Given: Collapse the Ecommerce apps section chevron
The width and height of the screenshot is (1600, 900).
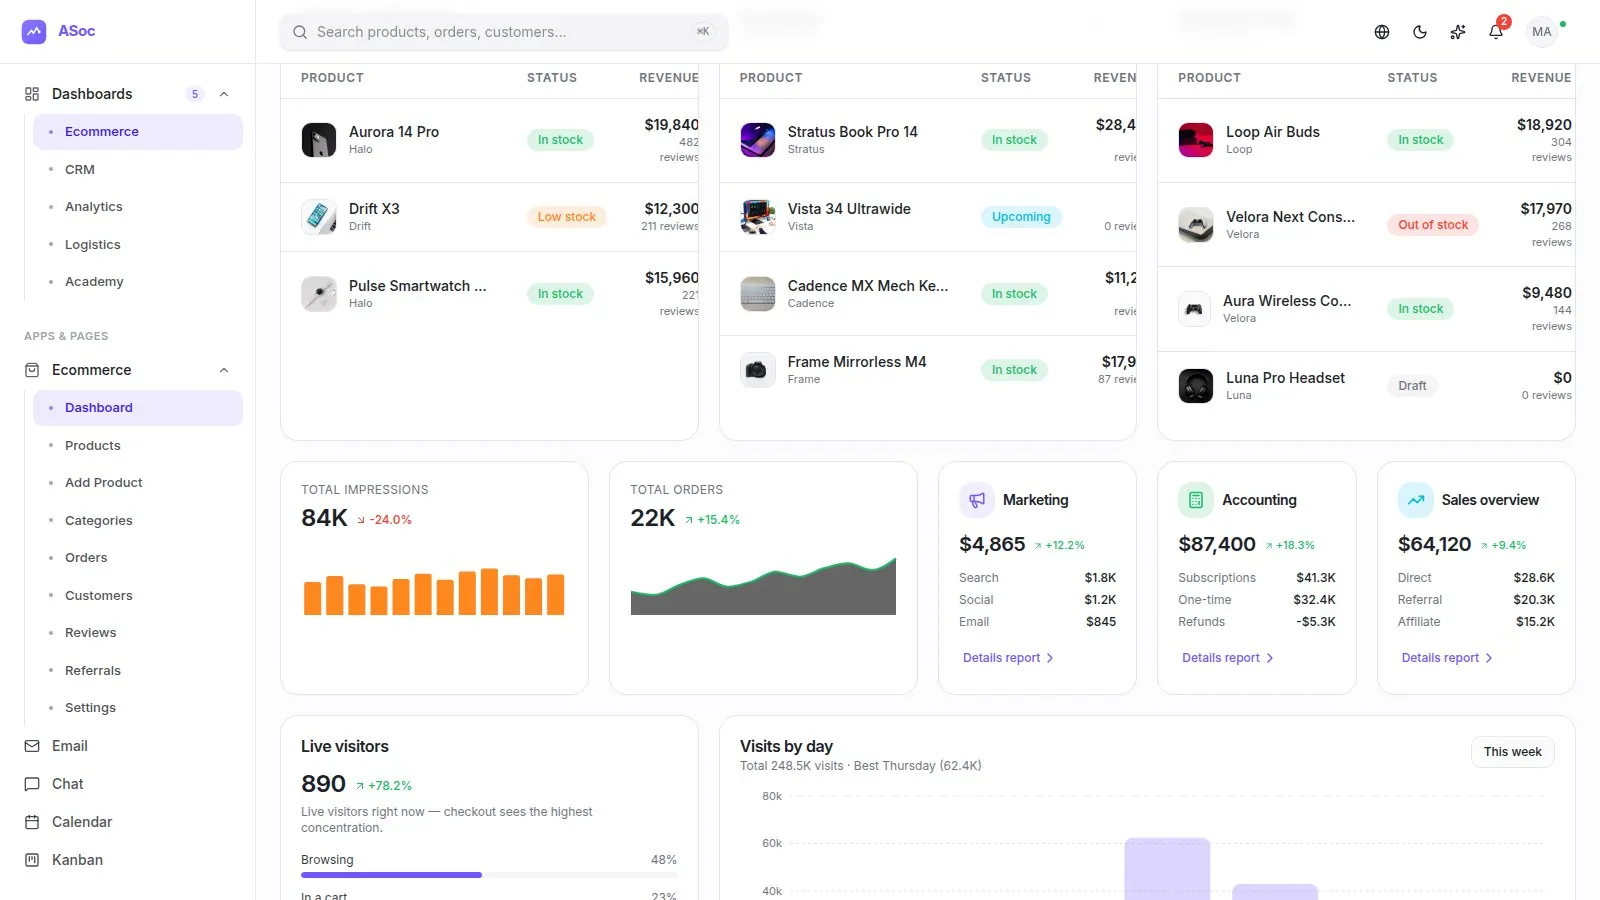Looking at the screenshot, I should click(x=224, y=370).
